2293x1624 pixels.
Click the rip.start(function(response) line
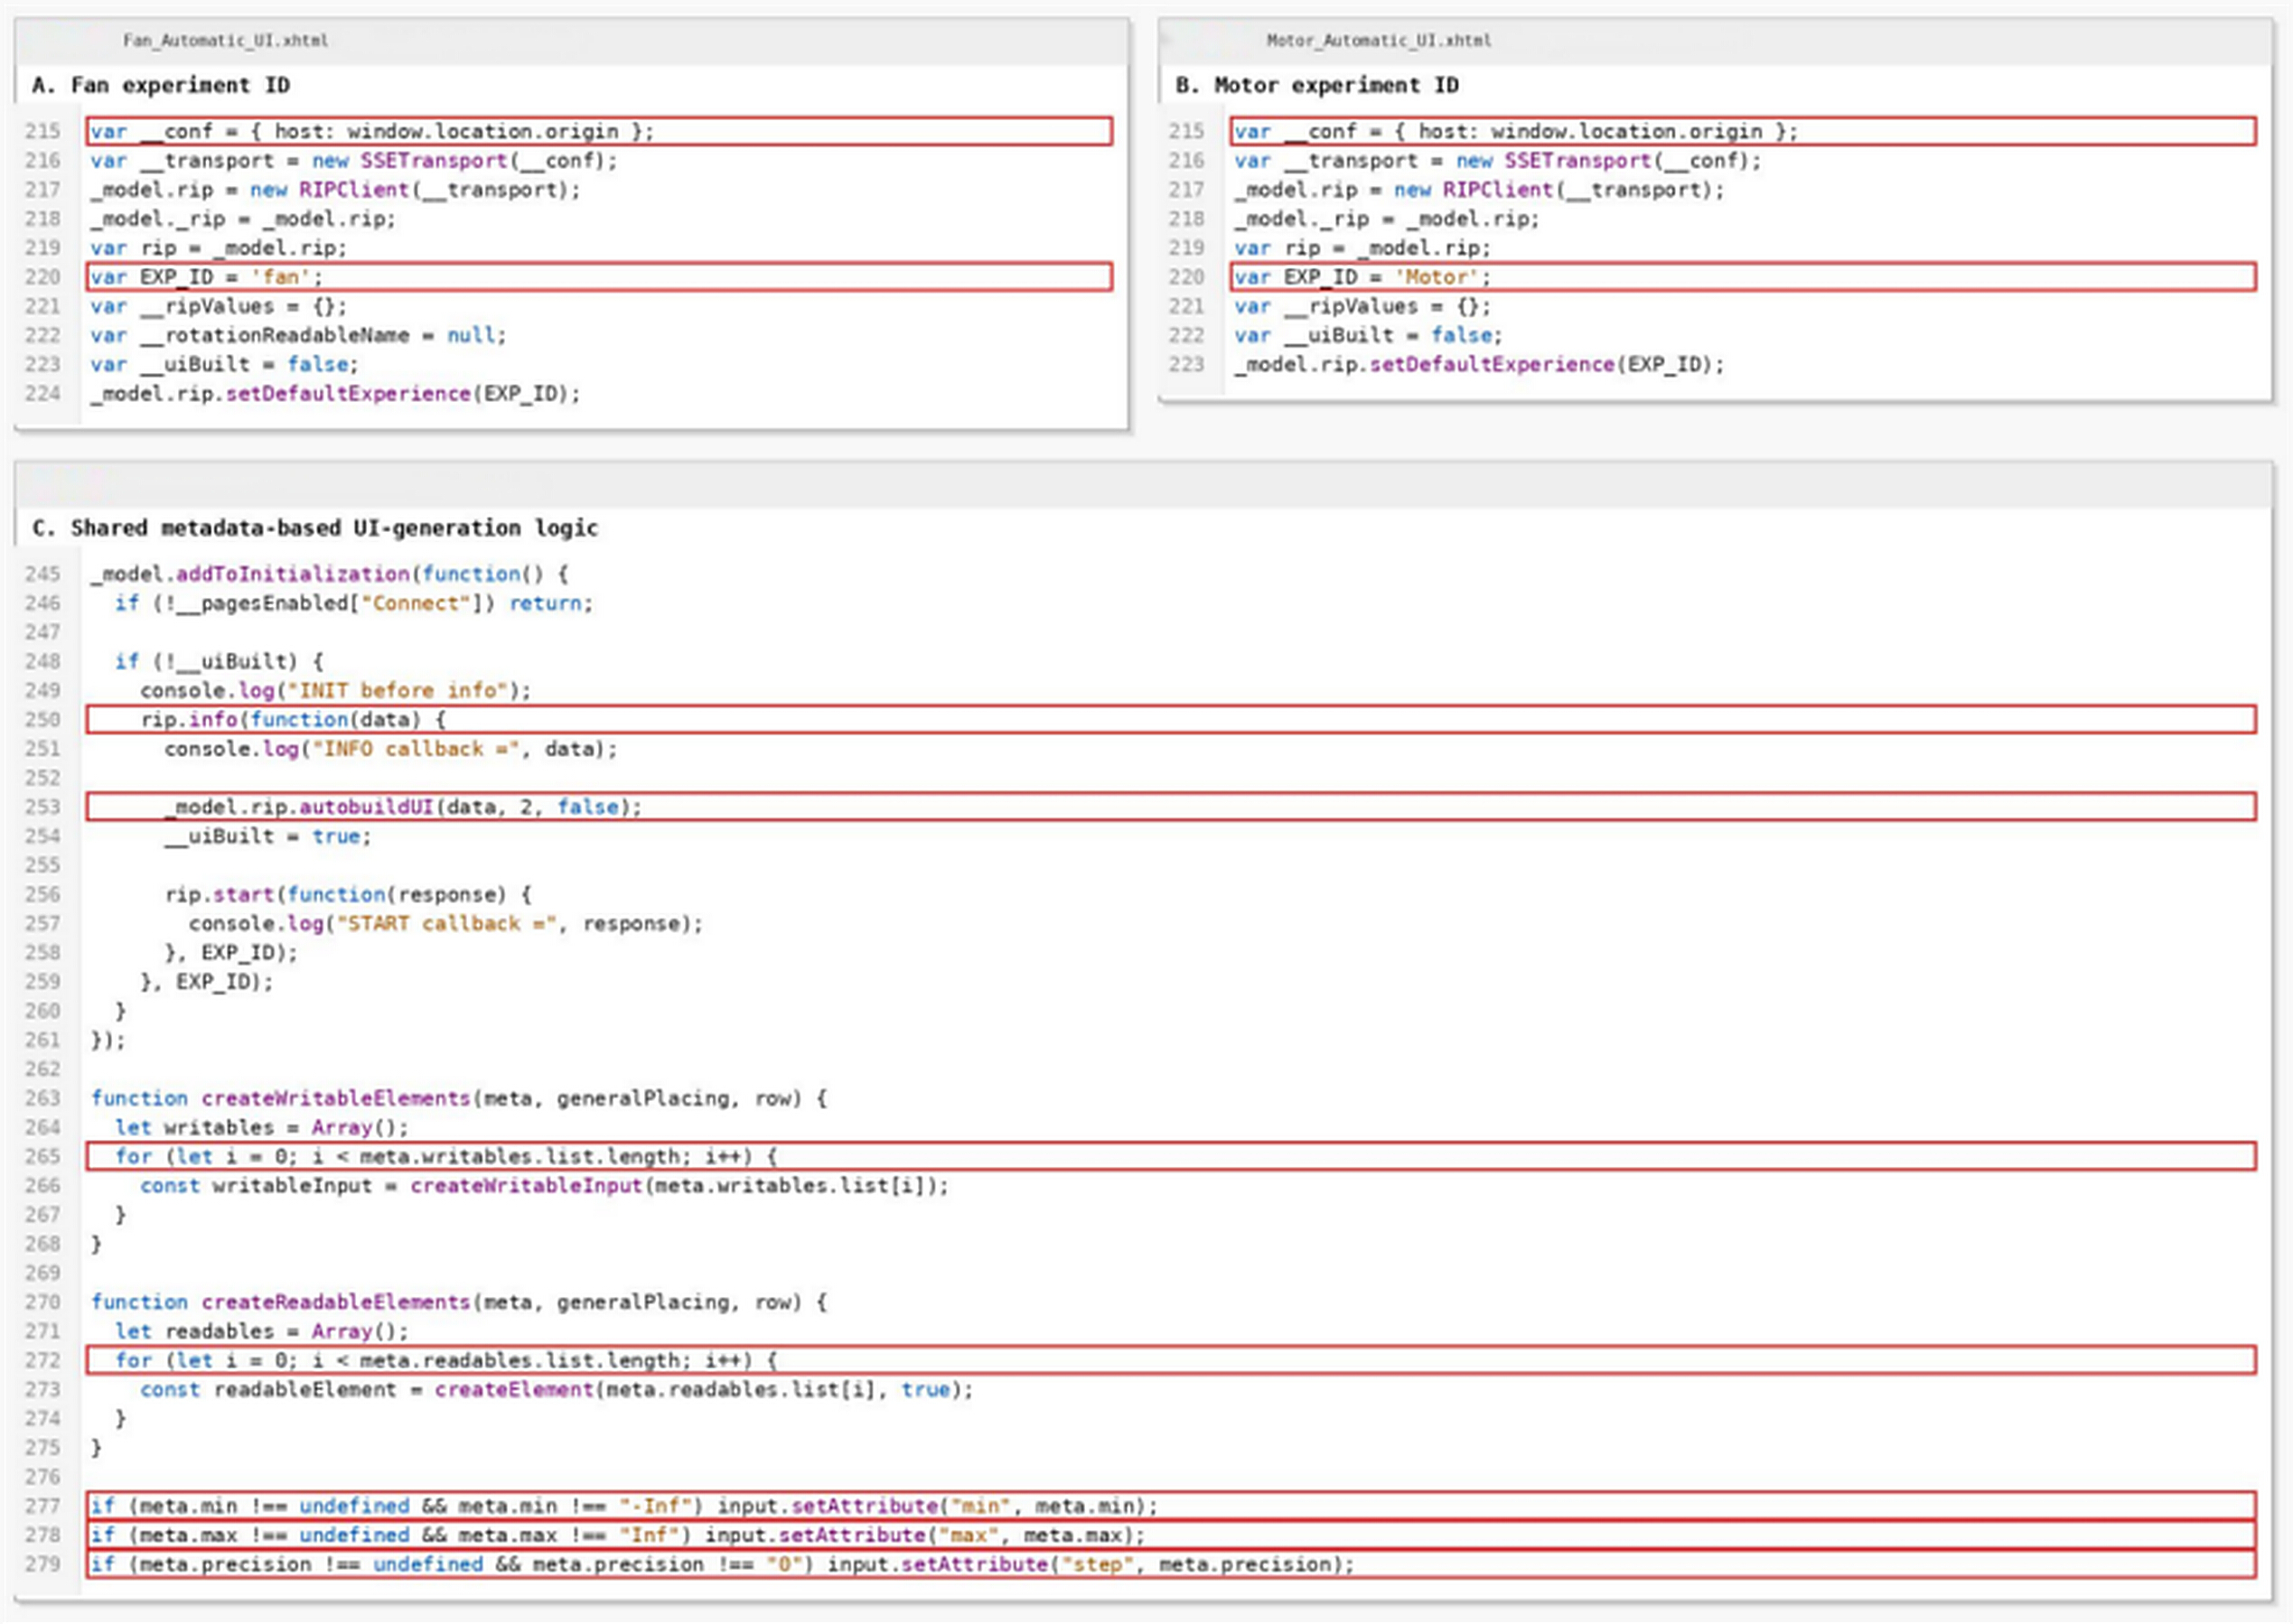[x=349, y=894]
